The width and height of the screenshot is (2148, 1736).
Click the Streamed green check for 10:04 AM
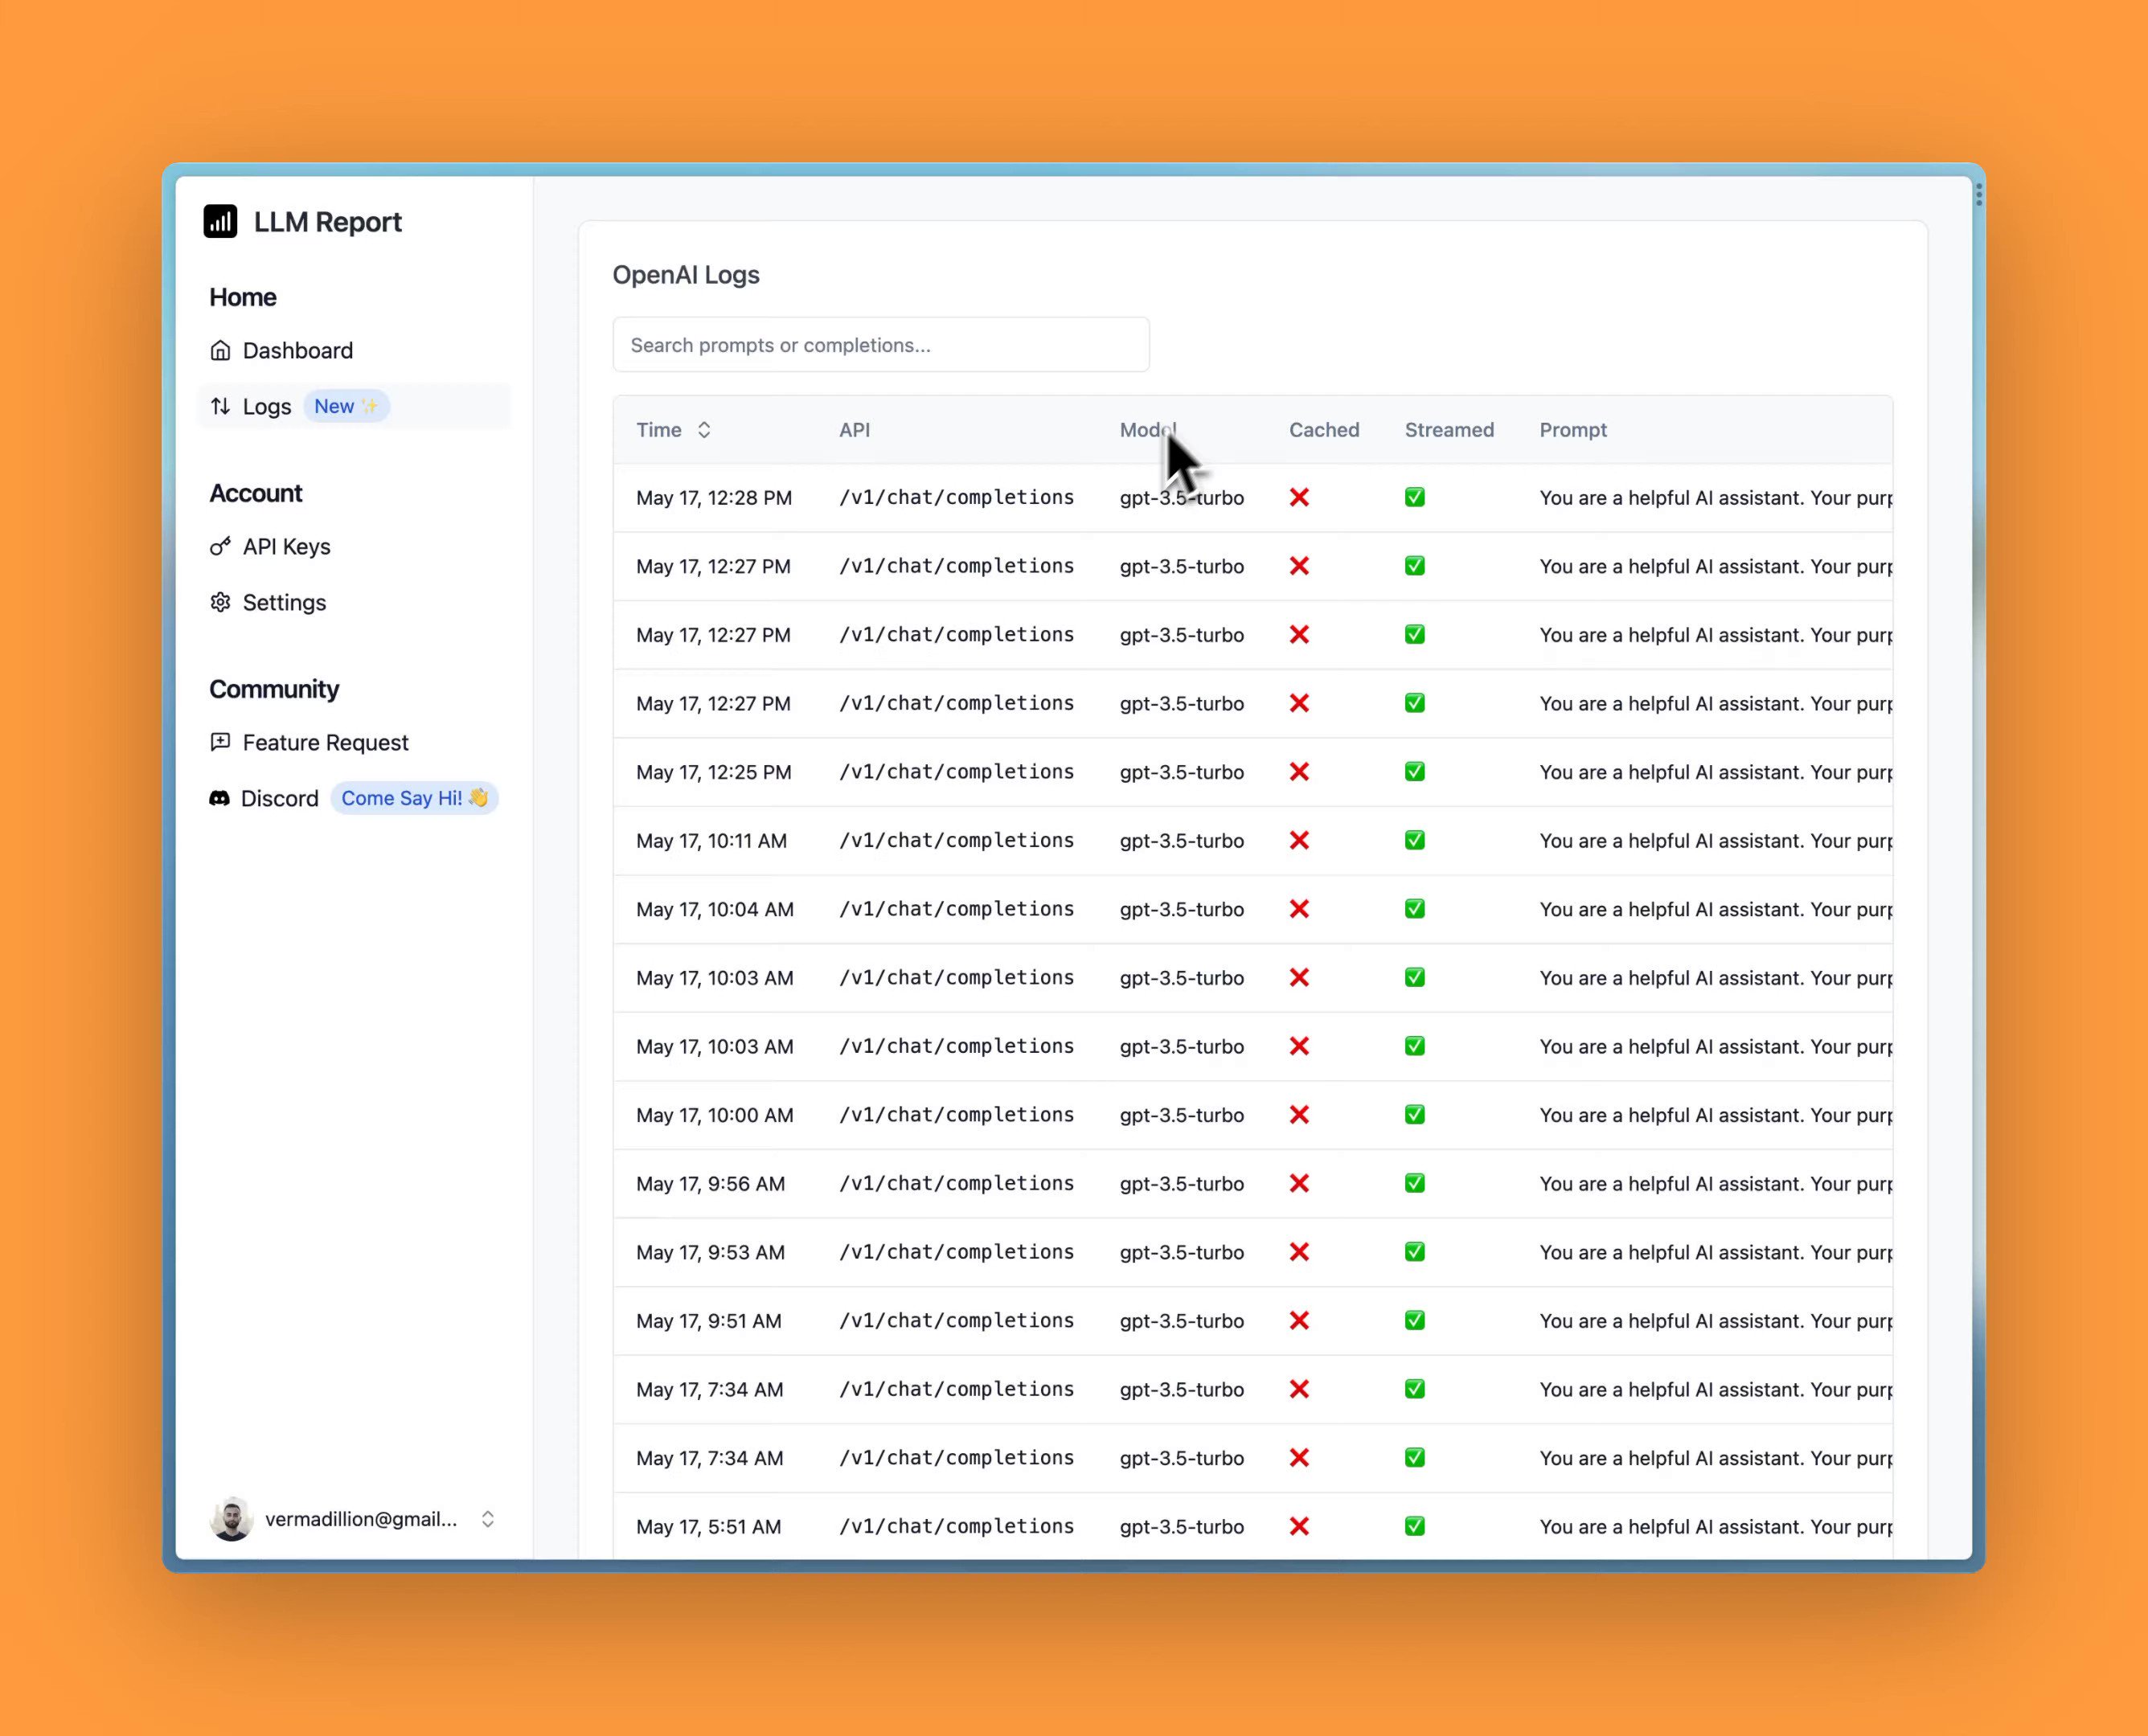[1415, 909]
